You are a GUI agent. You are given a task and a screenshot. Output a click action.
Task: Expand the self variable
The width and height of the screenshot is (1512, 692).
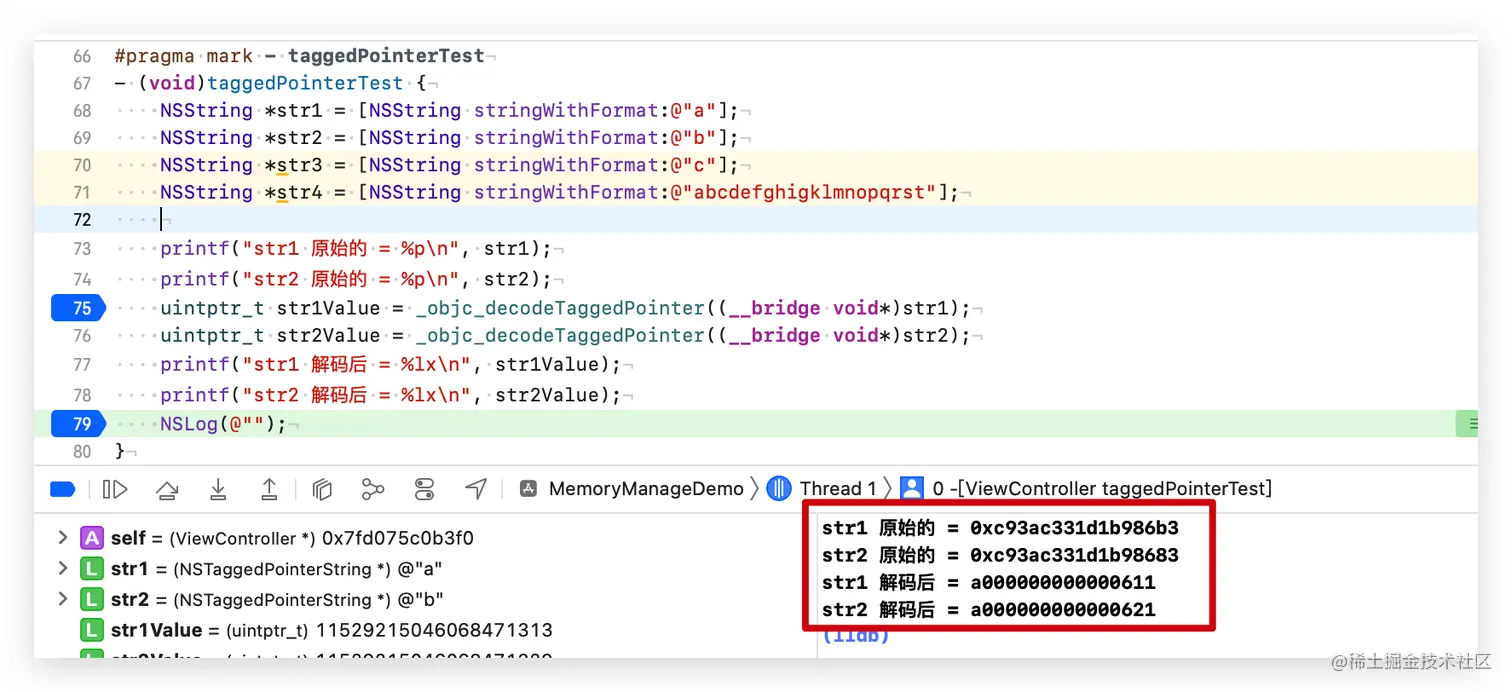coord(63,537)
